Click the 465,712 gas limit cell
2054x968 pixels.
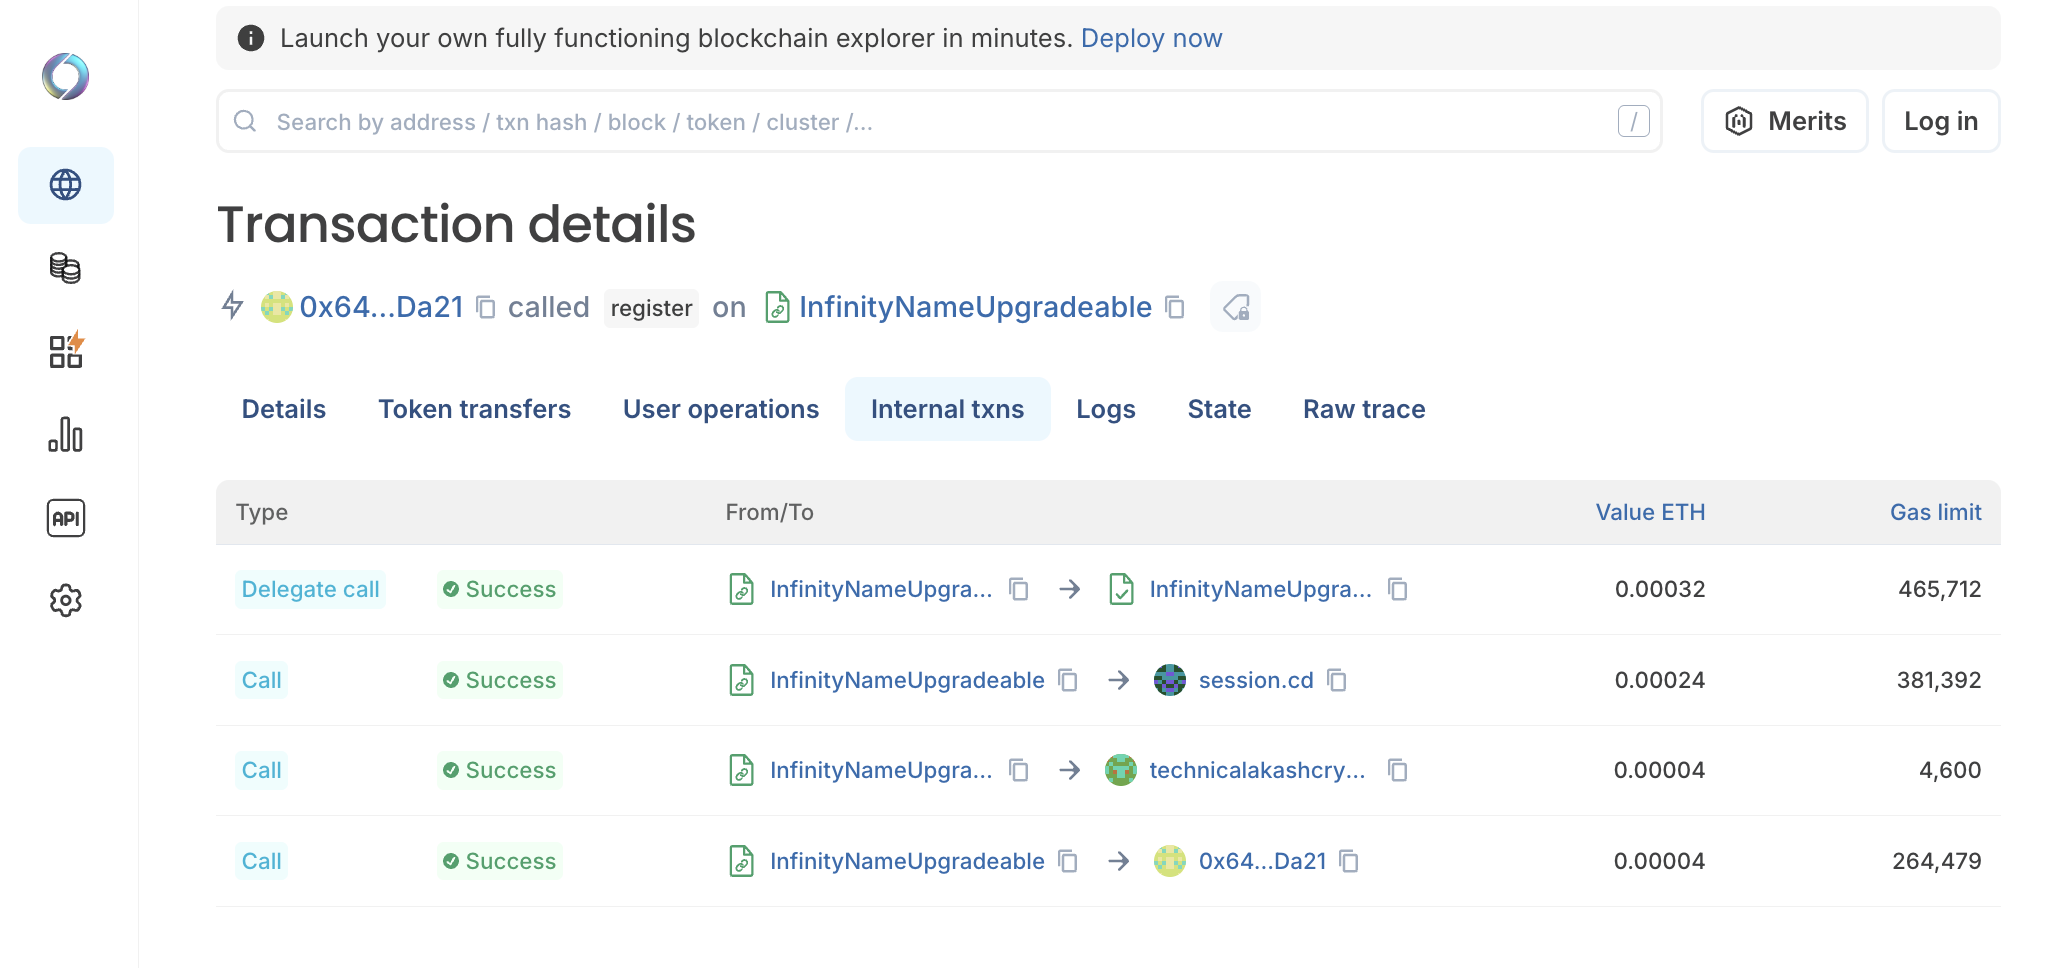[x=1940, y=589]
